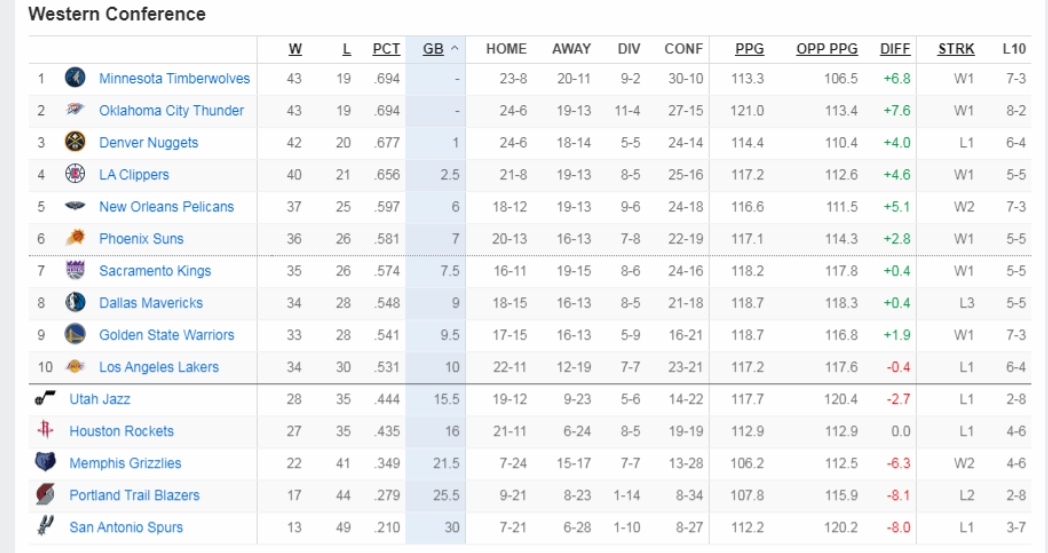The image size is (1048, 553).
Task: Toggle sort order on GB column
Action: click(x=440, y=48)
